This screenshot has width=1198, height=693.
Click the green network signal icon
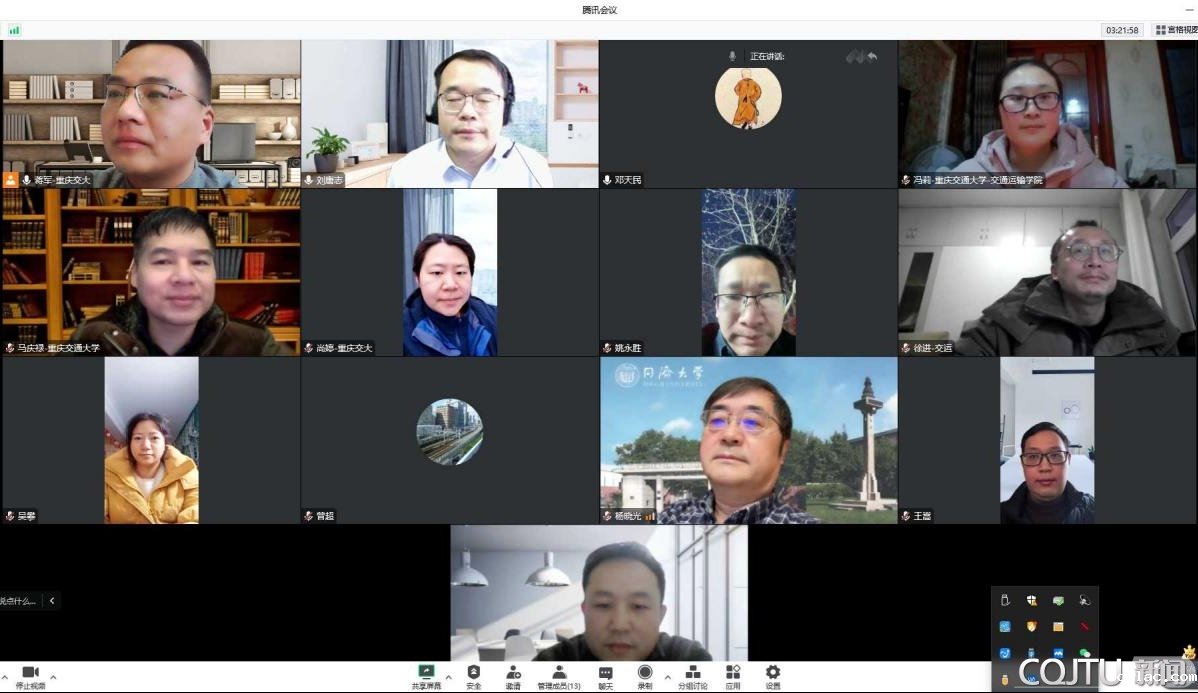click(14, 30)
